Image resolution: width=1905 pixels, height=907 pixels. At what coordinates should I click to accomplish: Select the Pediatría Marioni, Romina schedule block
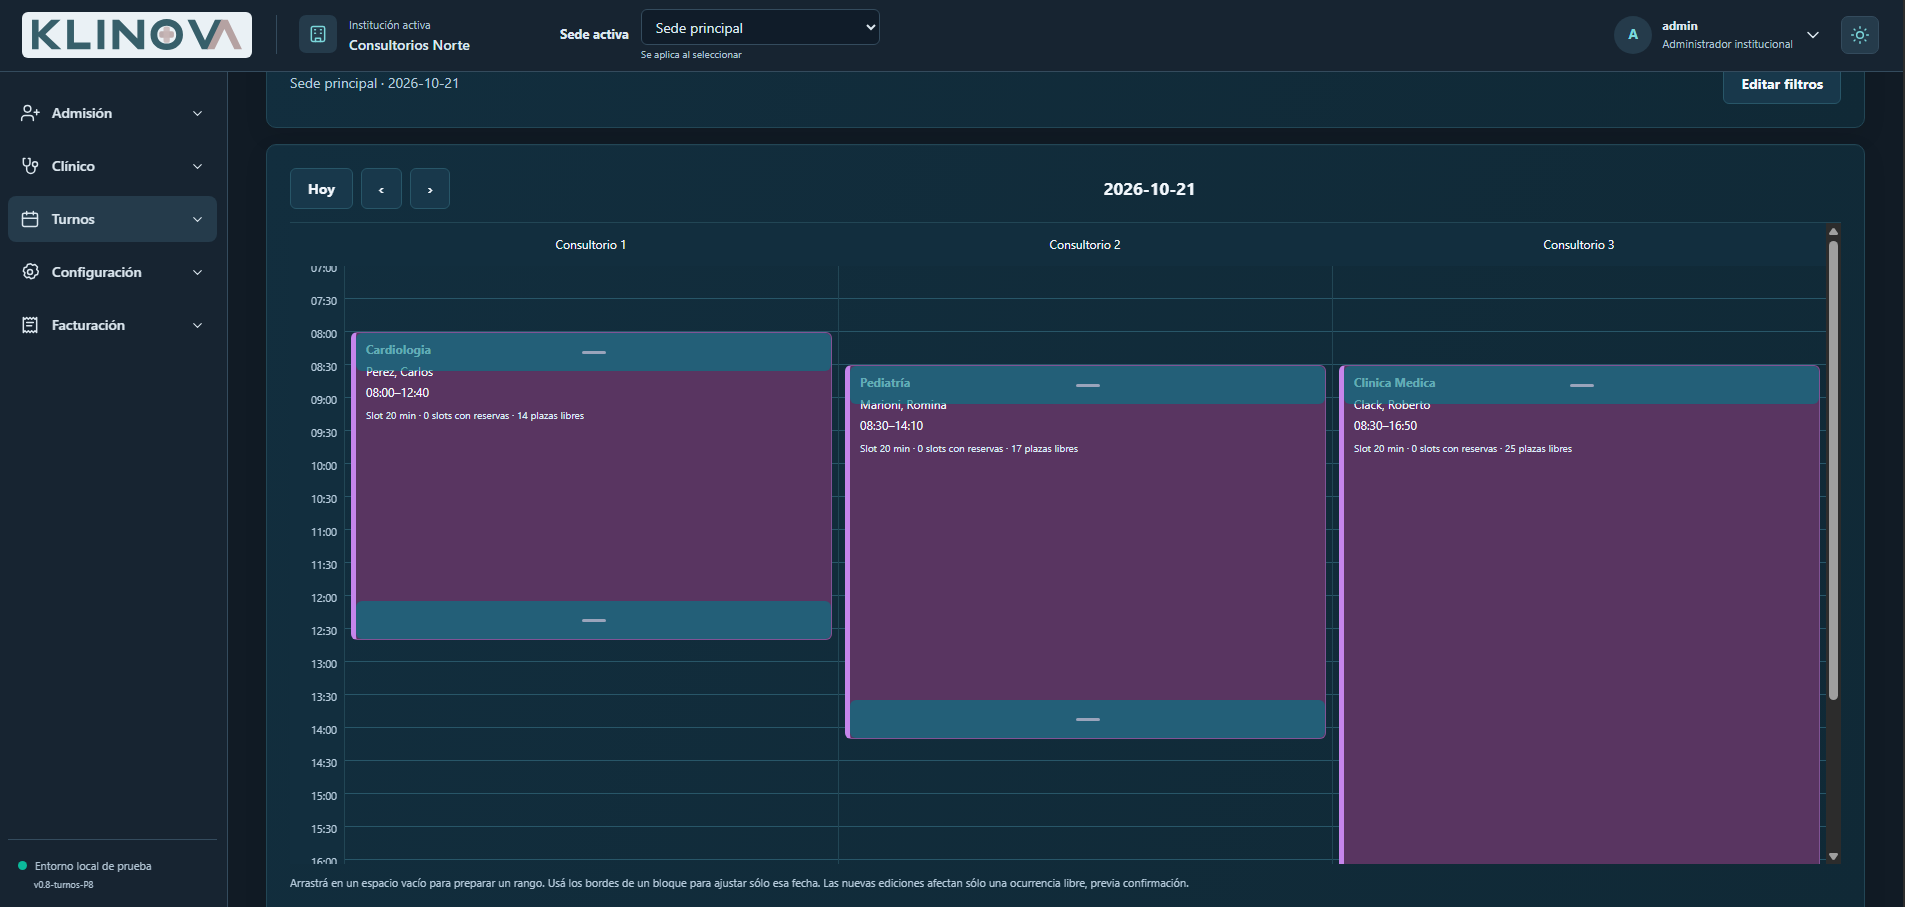click(1086, 552)
